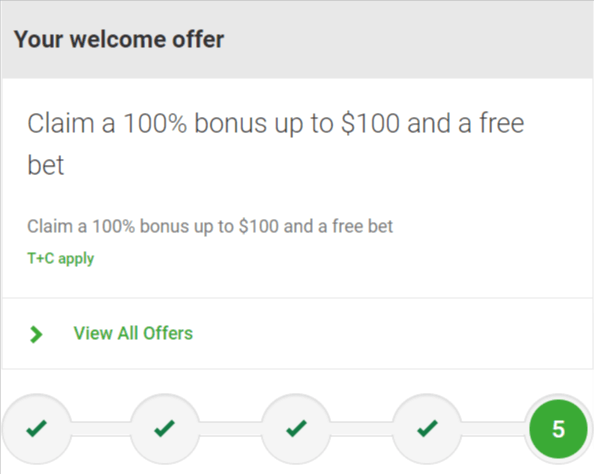594x474 pixels.
Task: Go to the third completed step checkmark
Action: point(296,429)
